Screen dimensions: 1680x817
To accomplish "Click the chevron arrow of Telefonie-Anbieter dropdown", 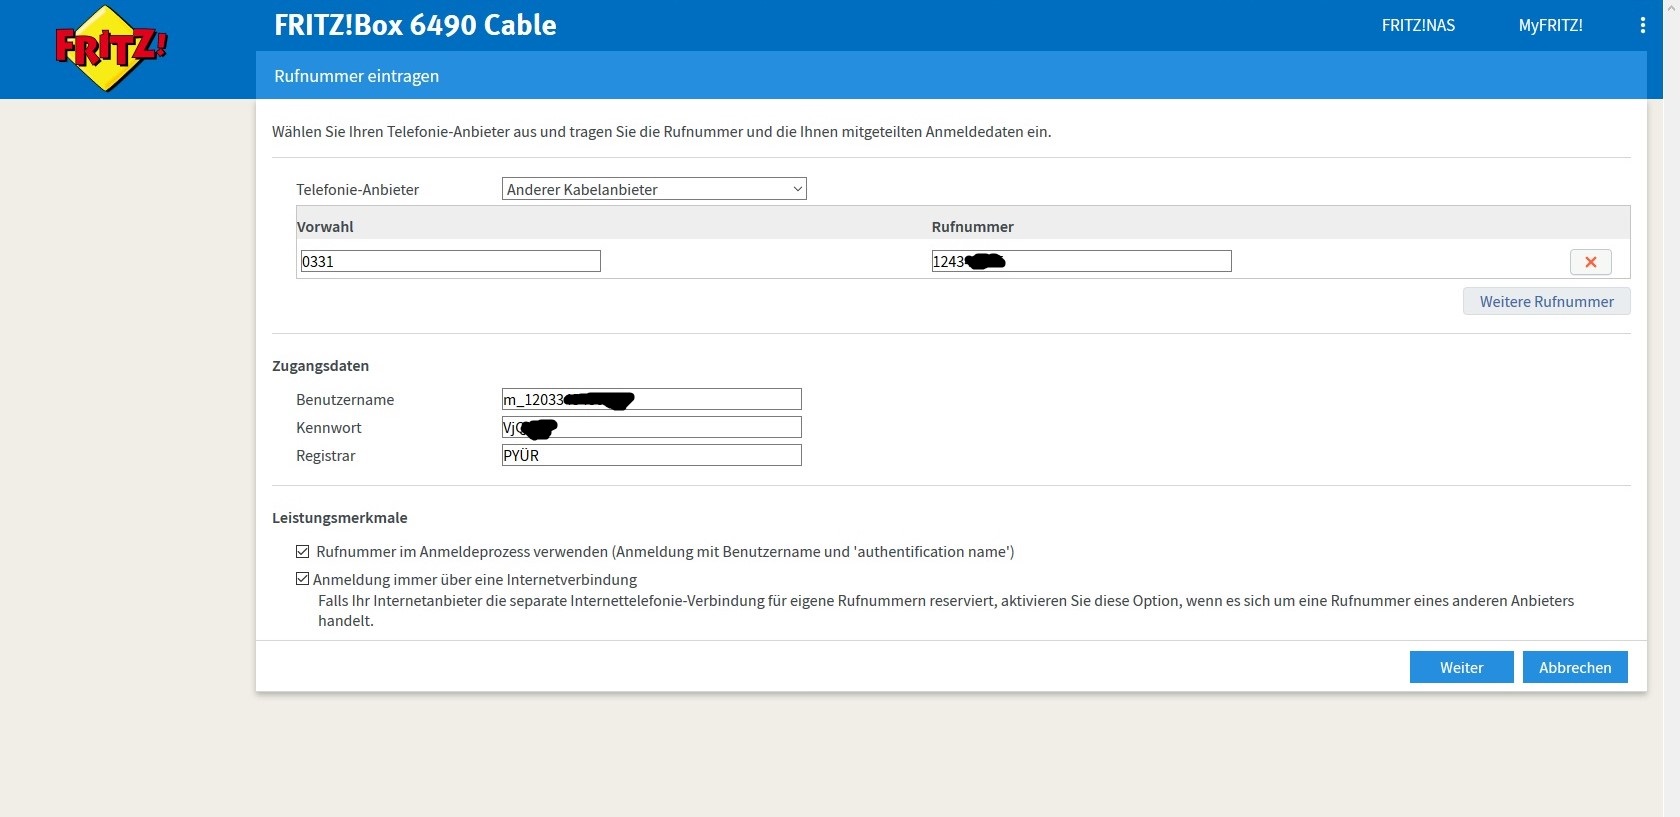I will [x=797, y=189].
